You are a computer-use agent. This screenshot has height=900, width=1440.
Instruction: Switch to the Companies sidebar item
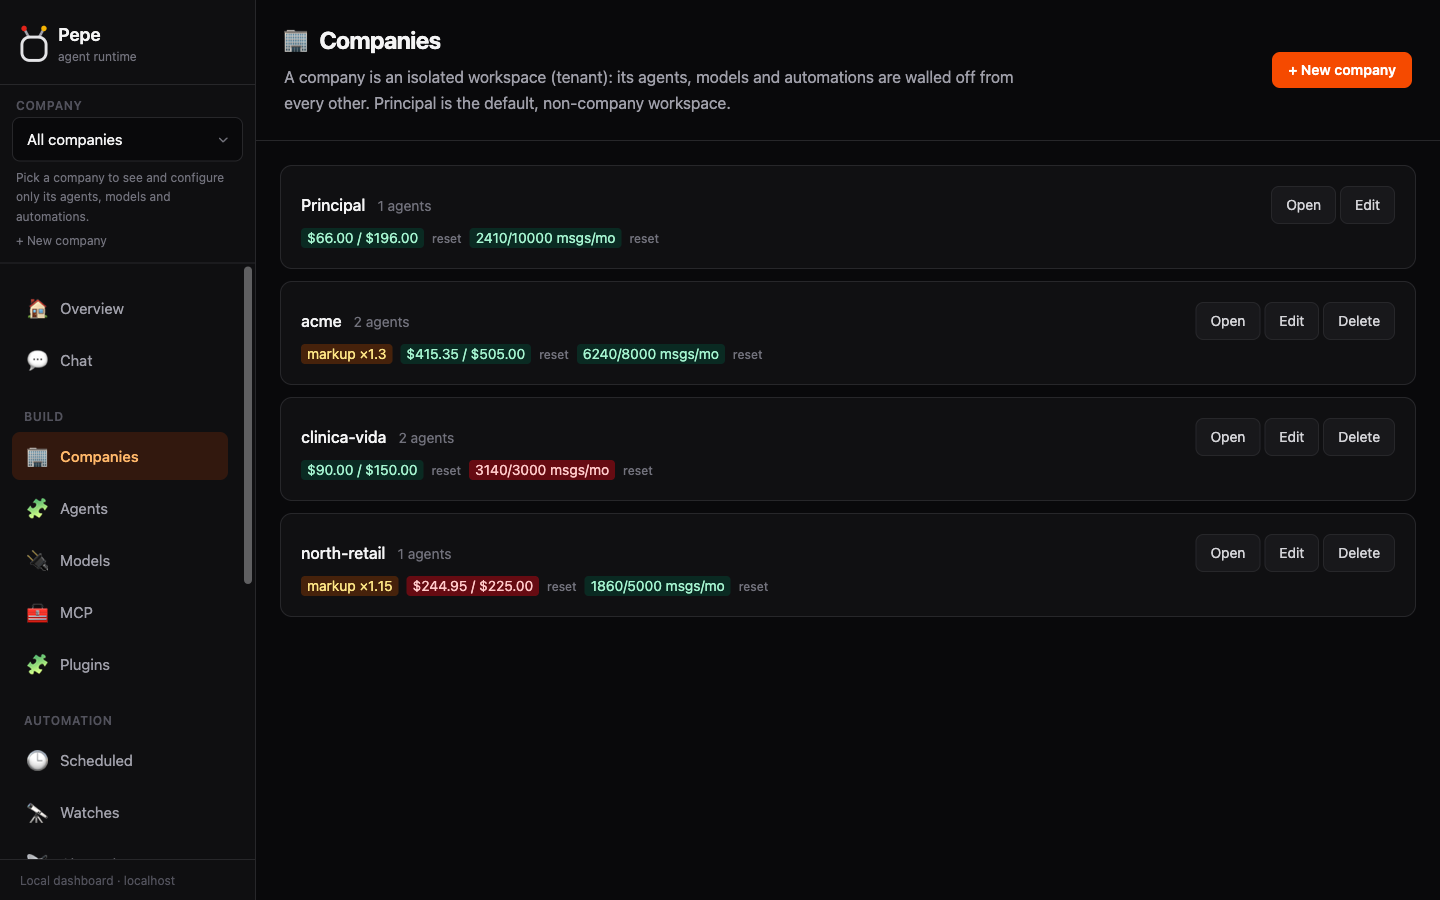(x=120, y=457)
